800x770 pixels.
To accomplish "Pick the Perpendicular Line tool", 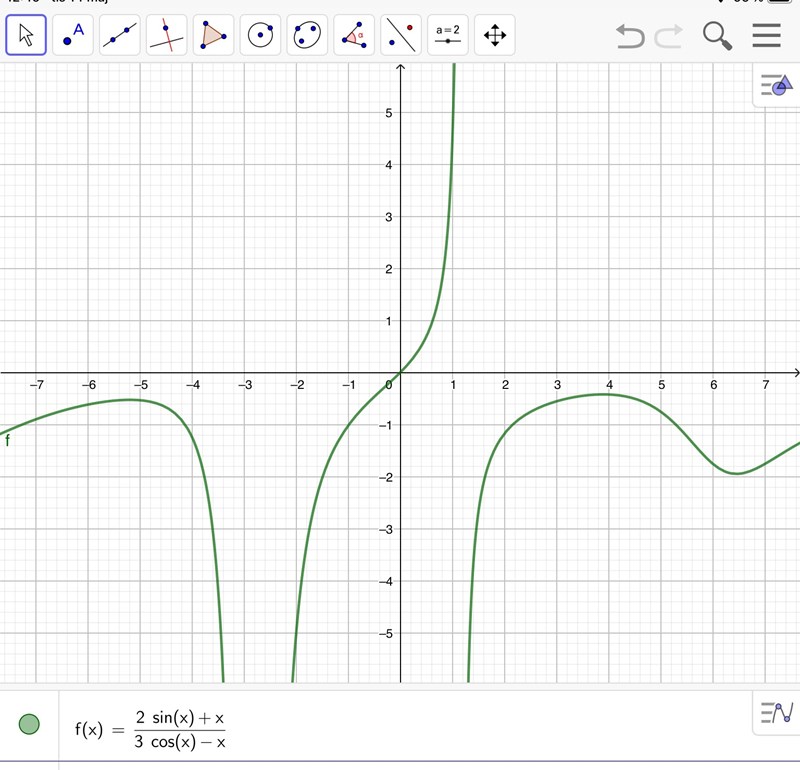I will 167,36.
